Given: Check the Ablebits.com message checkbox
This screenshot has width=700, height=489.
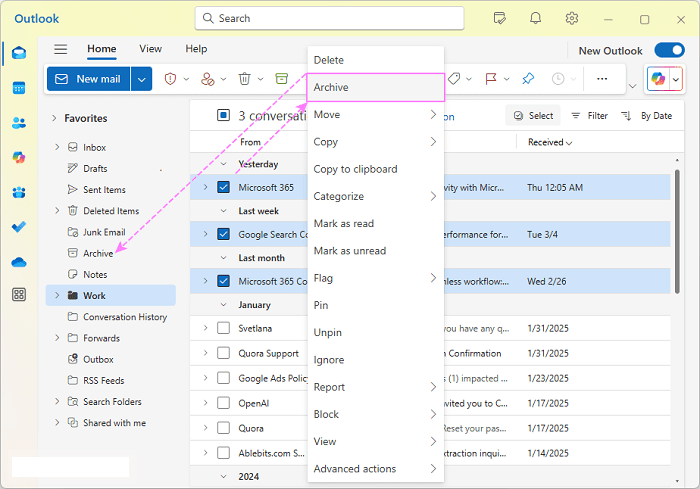Looking at the screenshot, I should coord(223,453).
